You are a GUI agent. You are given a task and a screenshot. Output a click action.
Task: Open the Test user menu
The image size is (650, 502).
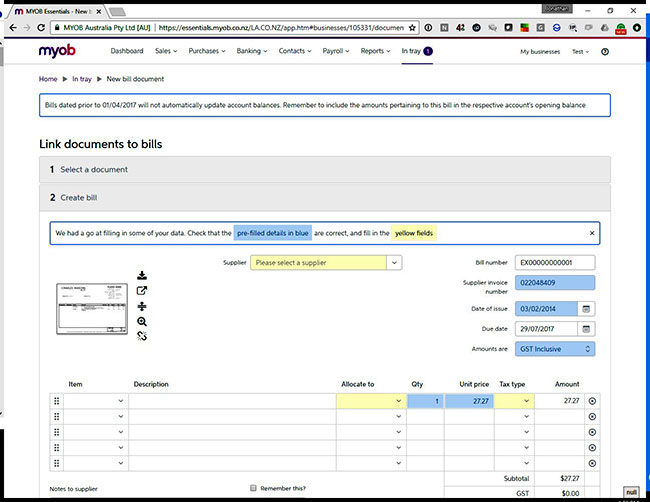pyautogui.click(x=580, y=52)
